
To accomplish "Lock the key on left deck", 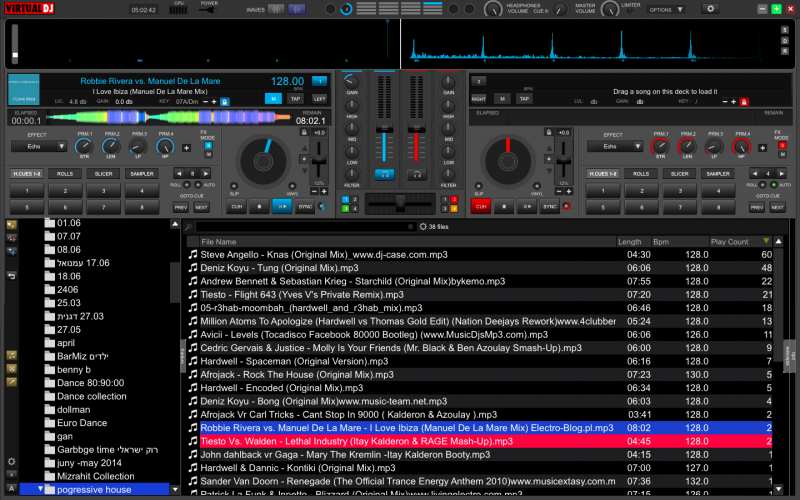I will coord(224,102).
